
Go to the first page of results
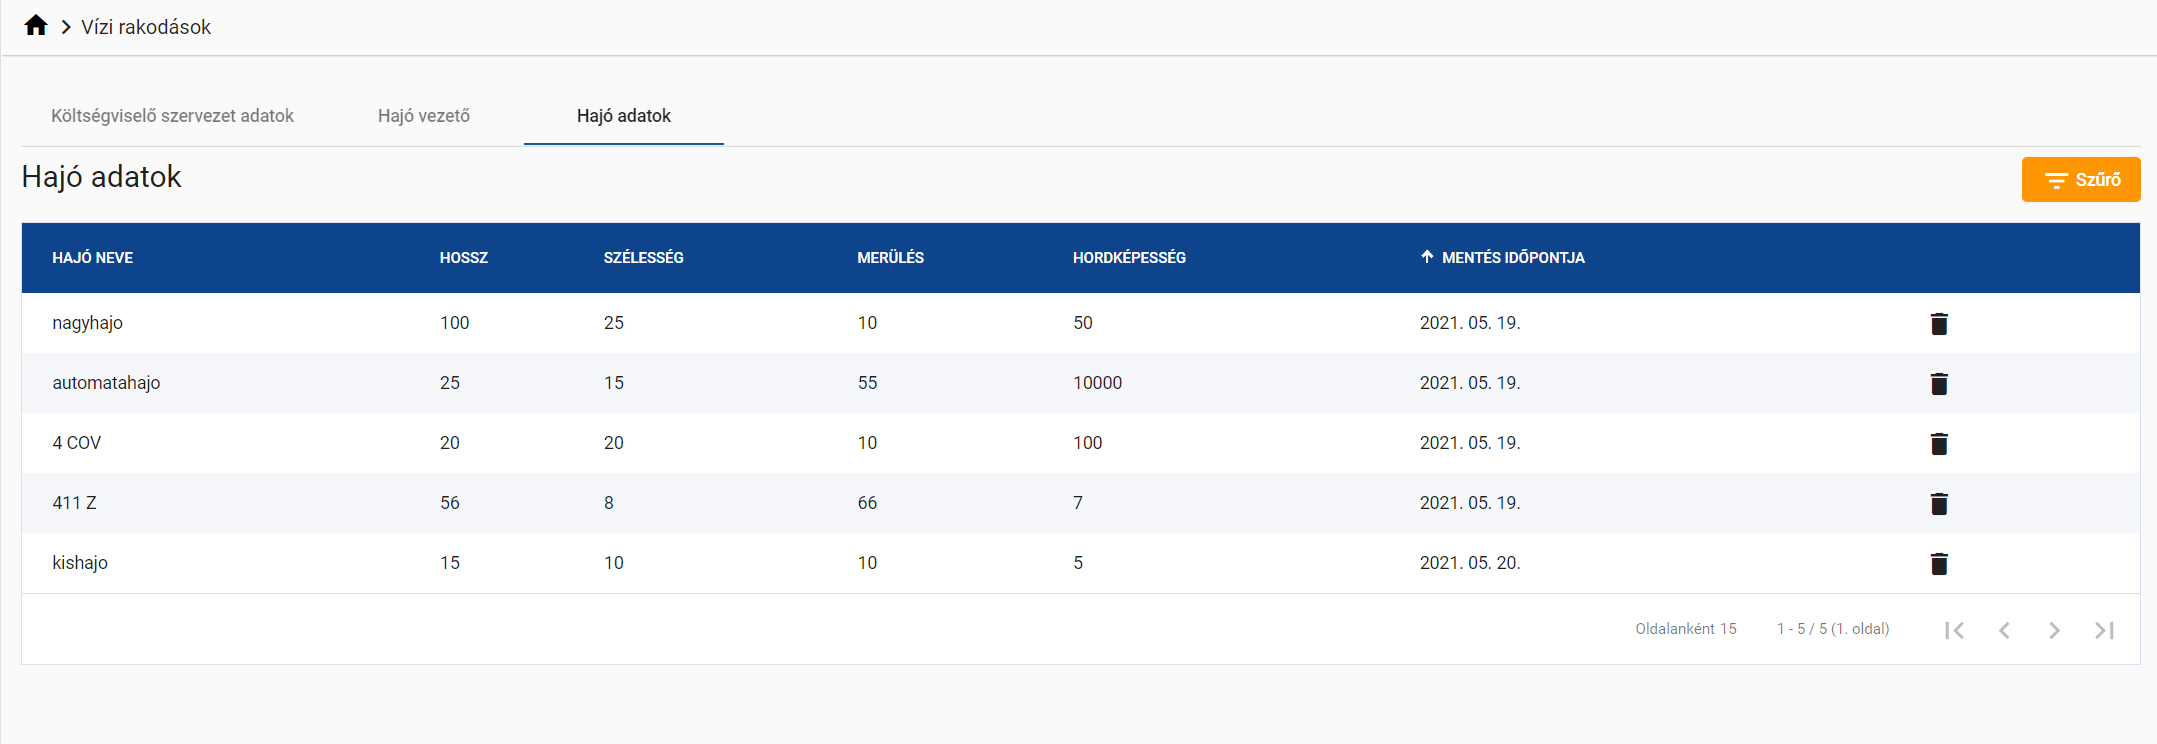click(1954, 630)
